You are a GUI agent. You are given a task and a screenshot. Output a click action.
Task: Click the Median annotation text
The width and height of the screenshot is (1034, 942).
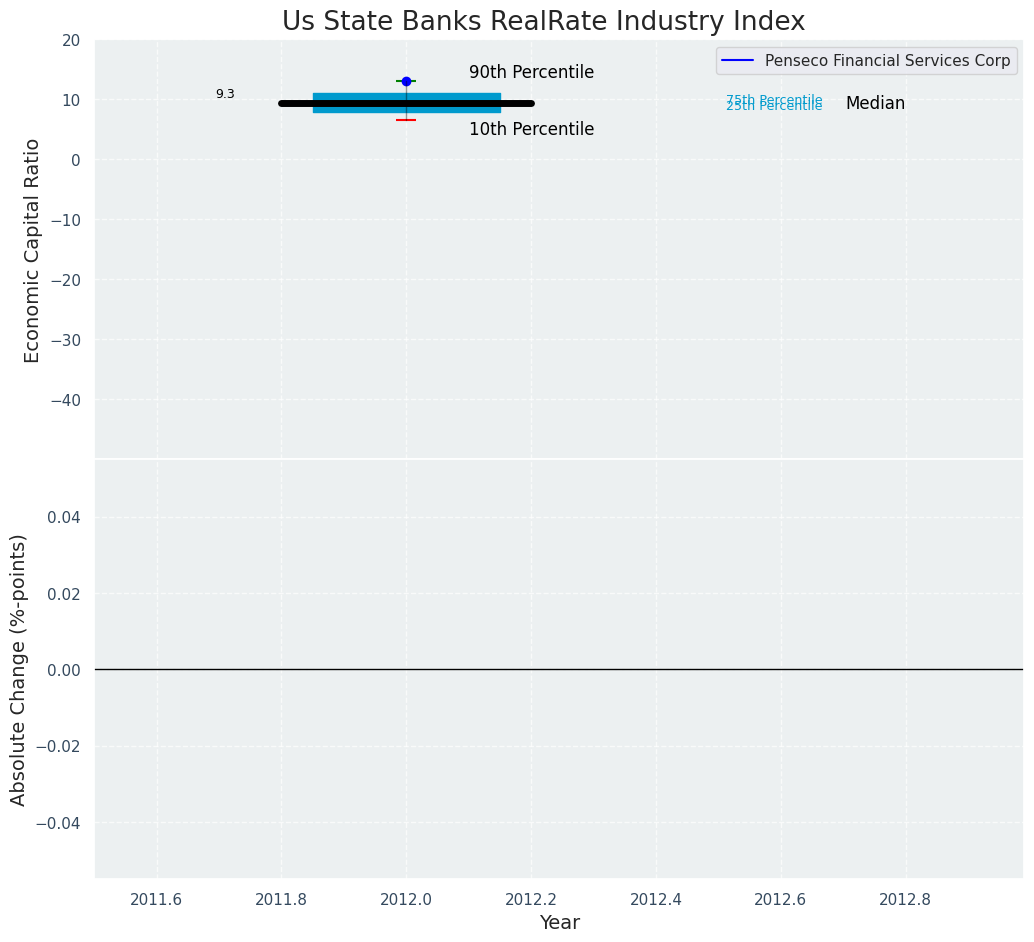(x=875, y=104)
